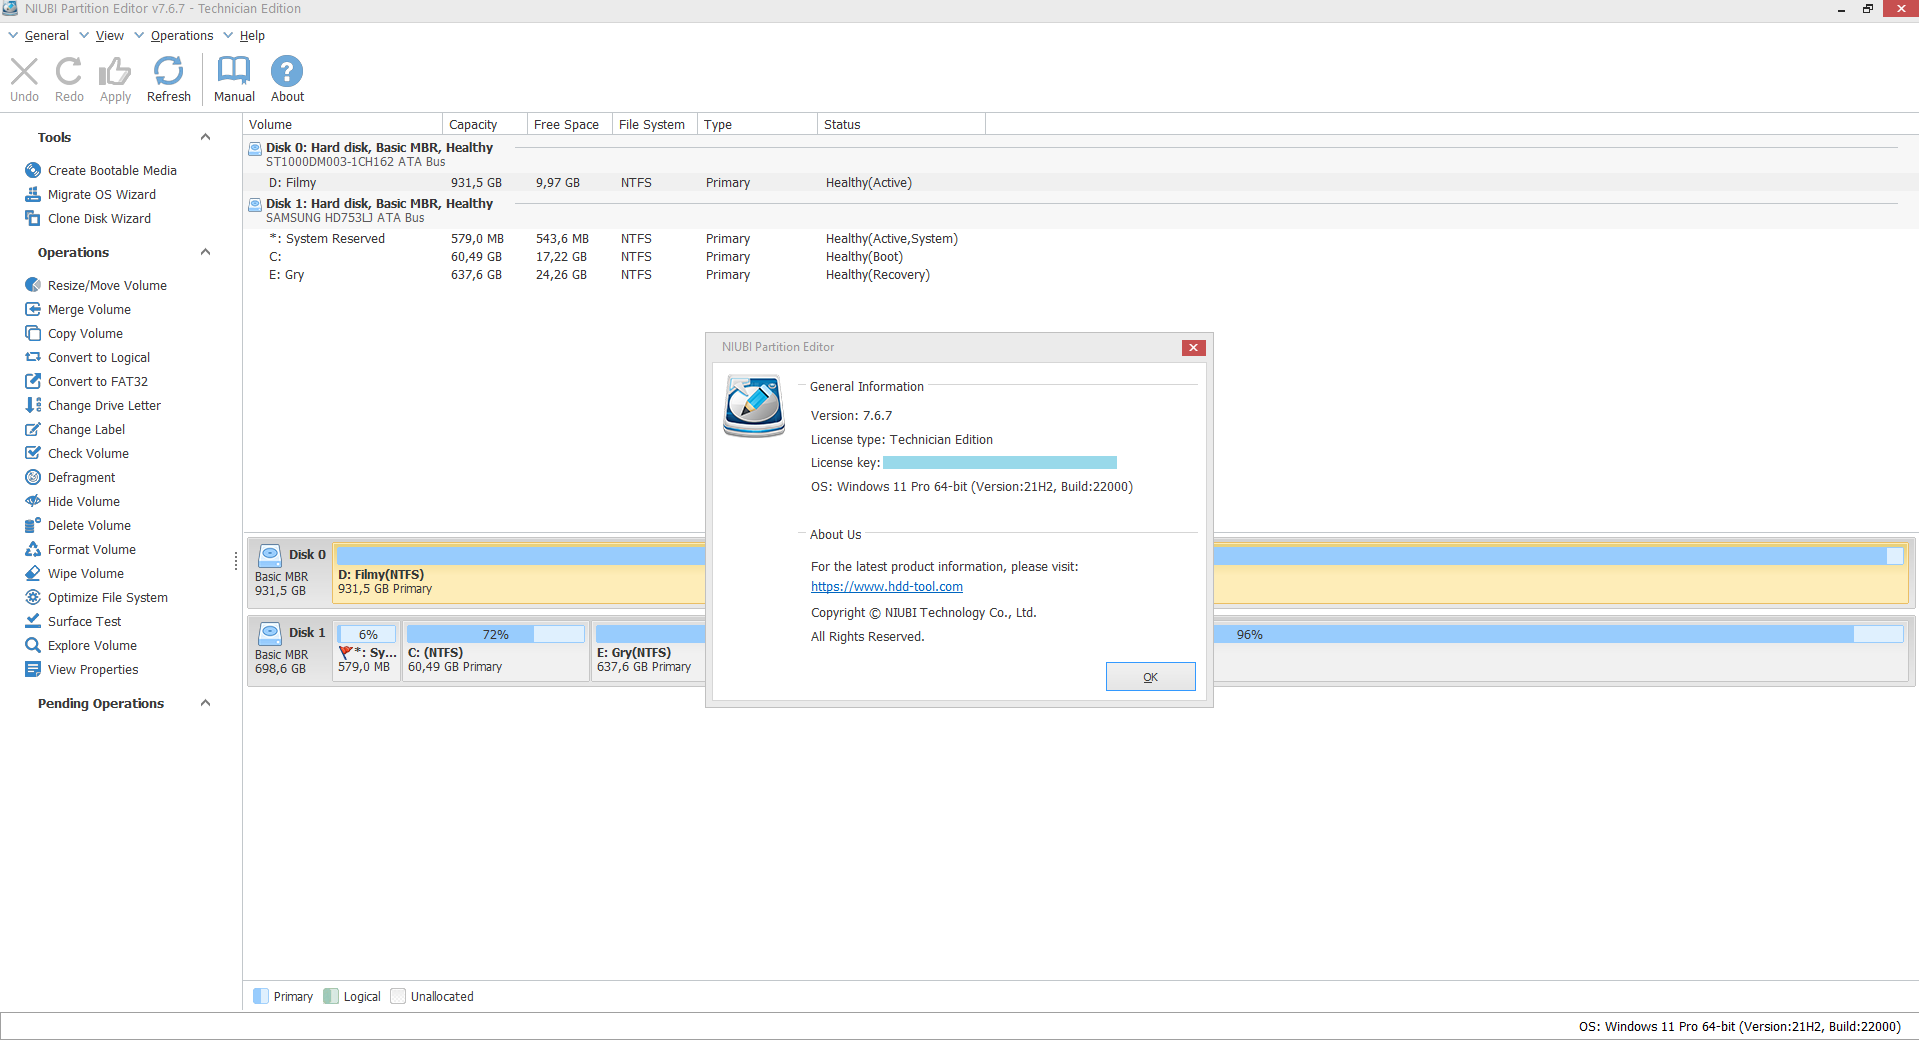The width and height of the screenshot is (1919, 1040).
Task: Select System Reserved partition block on Disk 1
Action: pyautogui.click(x=367, y=651)
